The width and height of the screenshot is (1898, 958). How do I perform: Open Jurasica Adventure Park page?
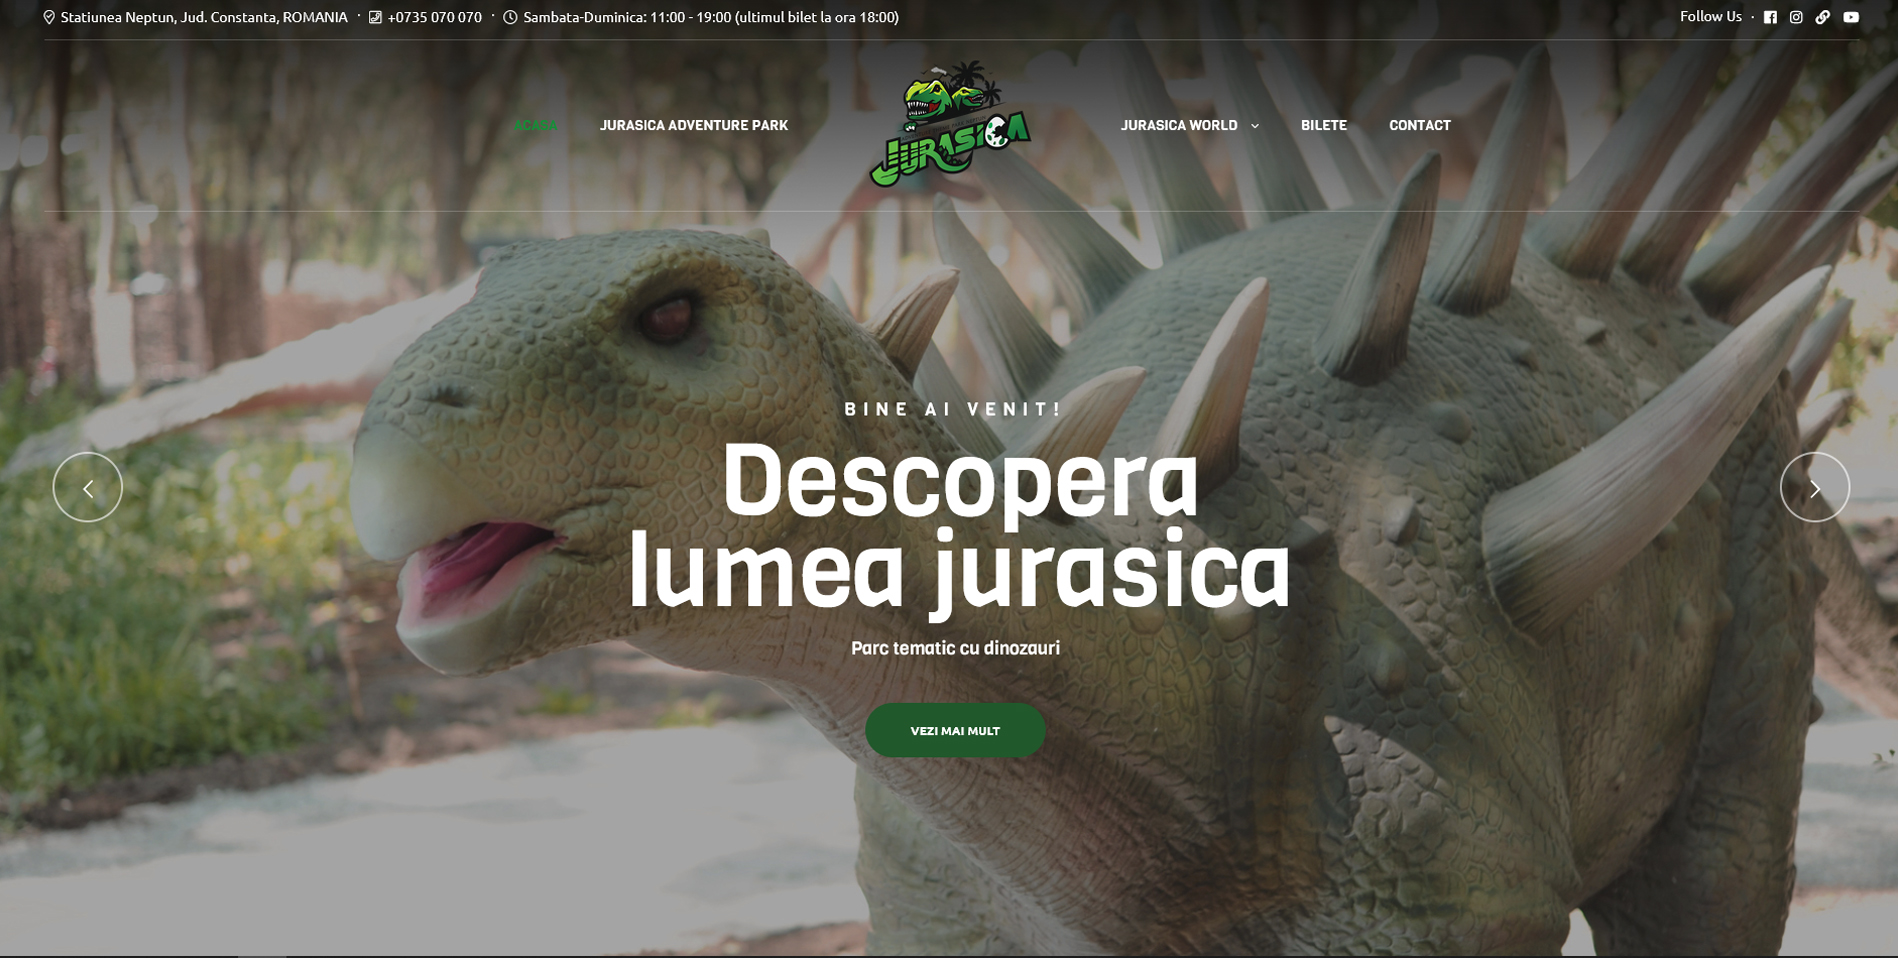tap(693, 125)
